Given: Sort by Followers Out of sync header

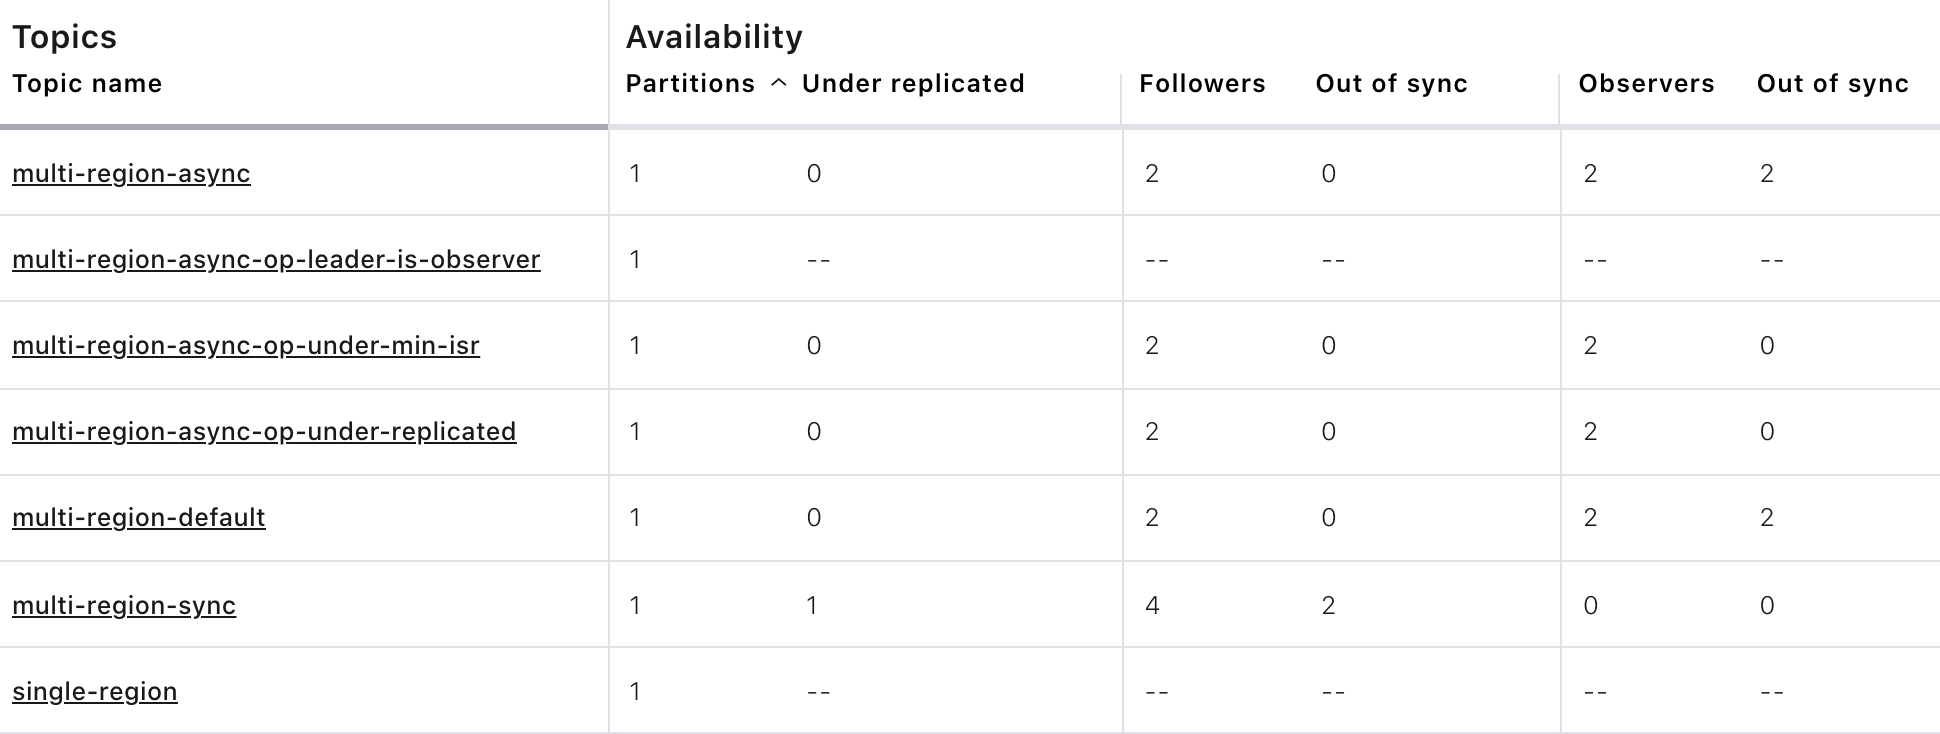Looking at the screenshot, I should tap(1391, 83).
